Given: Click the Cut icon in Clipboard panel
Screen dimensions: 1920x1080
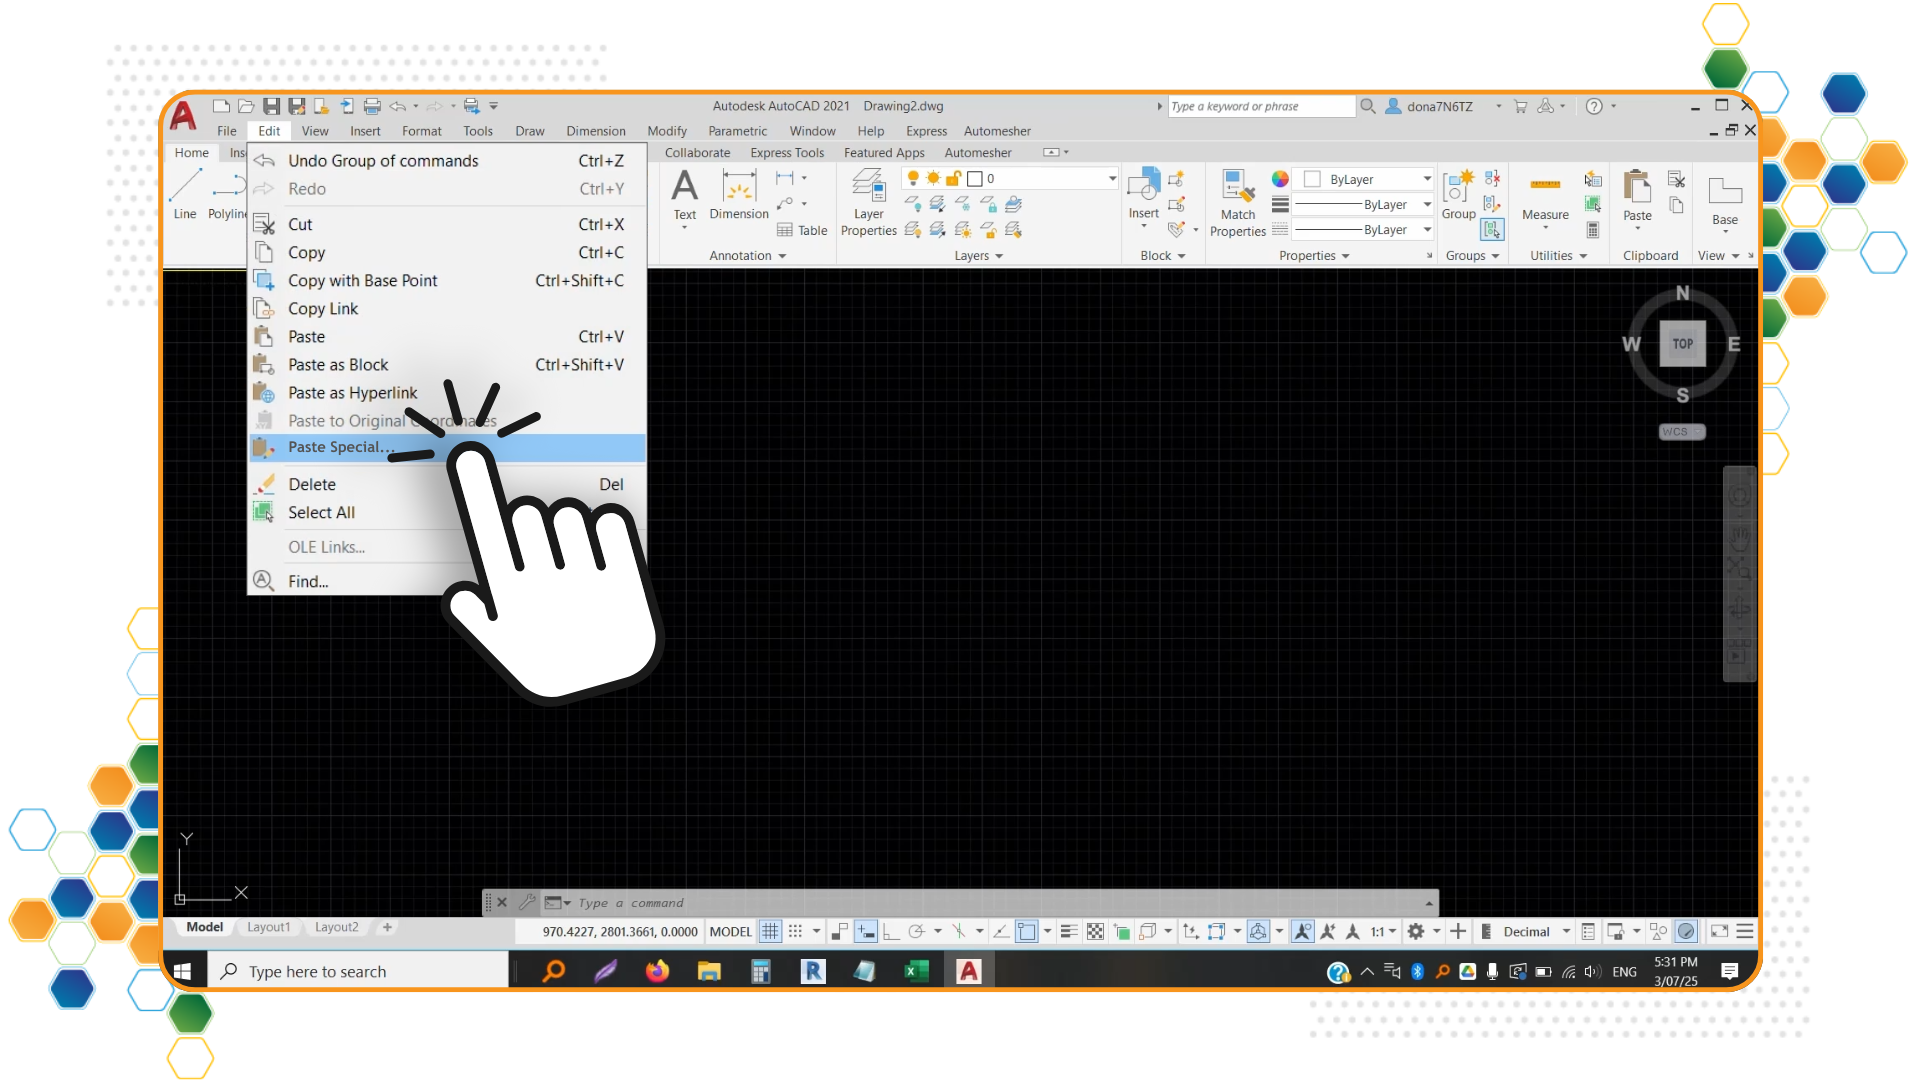Looking at the screenshot, I should (x=1677, y=180).
